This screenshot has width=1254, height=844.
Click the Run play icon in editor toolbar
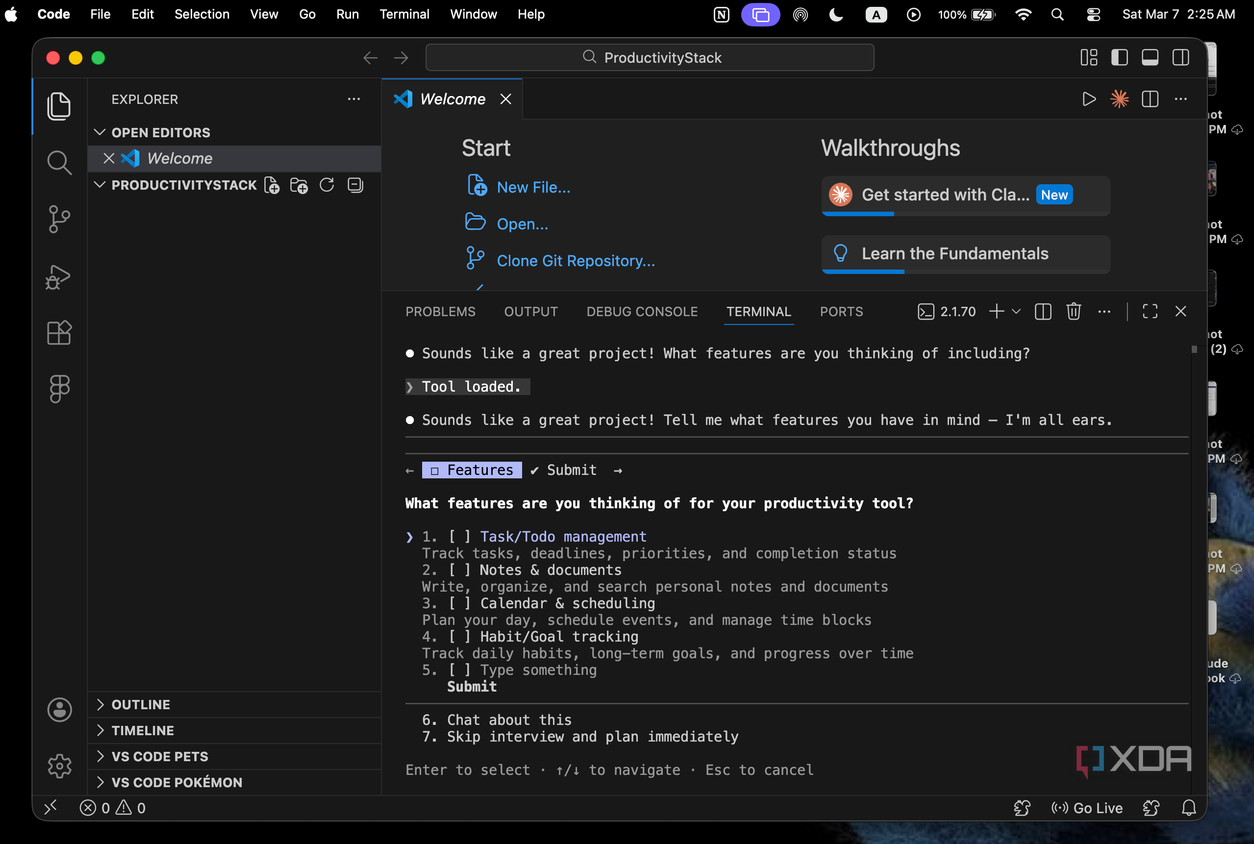pyautogui.click(x=1089, y=99)
